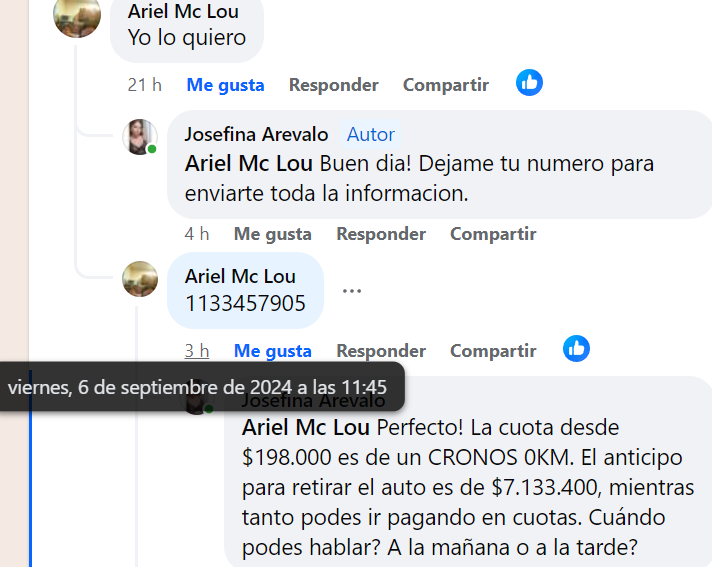Open three-dots options beside Ariel's number comment
This screenshot has width=712, height=567.
[x=352, y=291]
